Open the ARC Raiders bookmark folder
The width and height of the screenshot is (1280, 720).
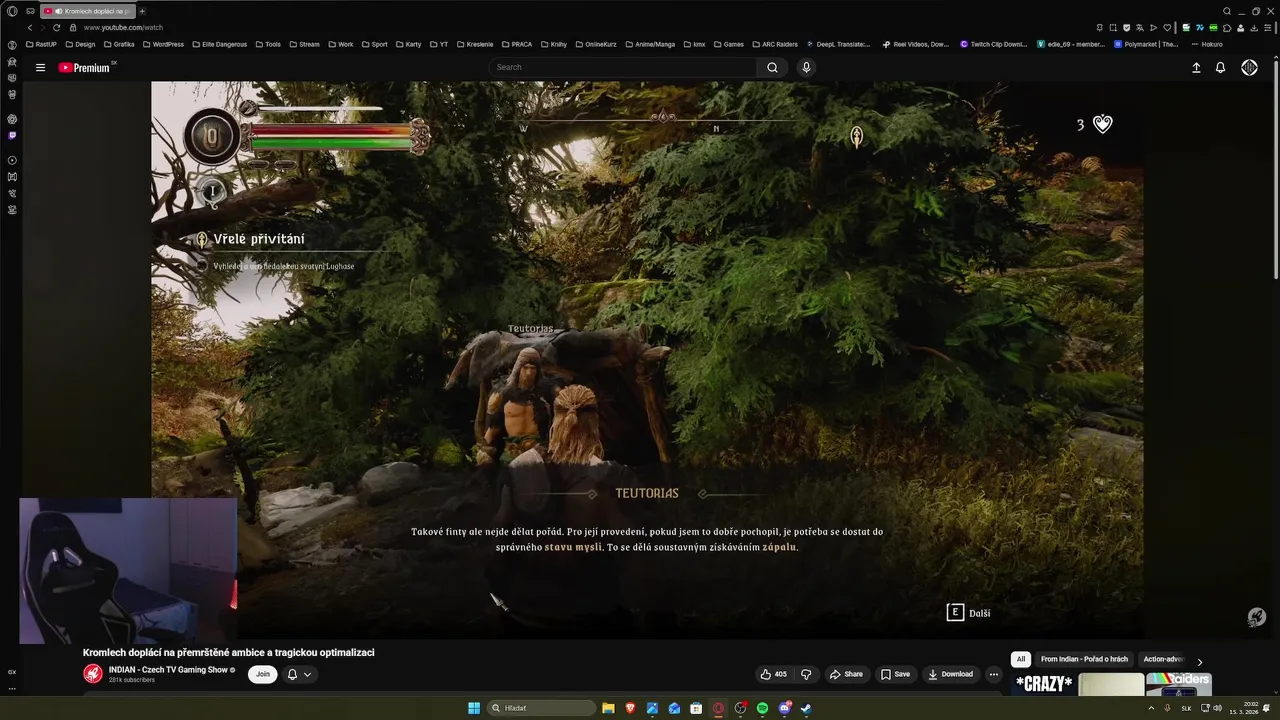coord(774,44)
